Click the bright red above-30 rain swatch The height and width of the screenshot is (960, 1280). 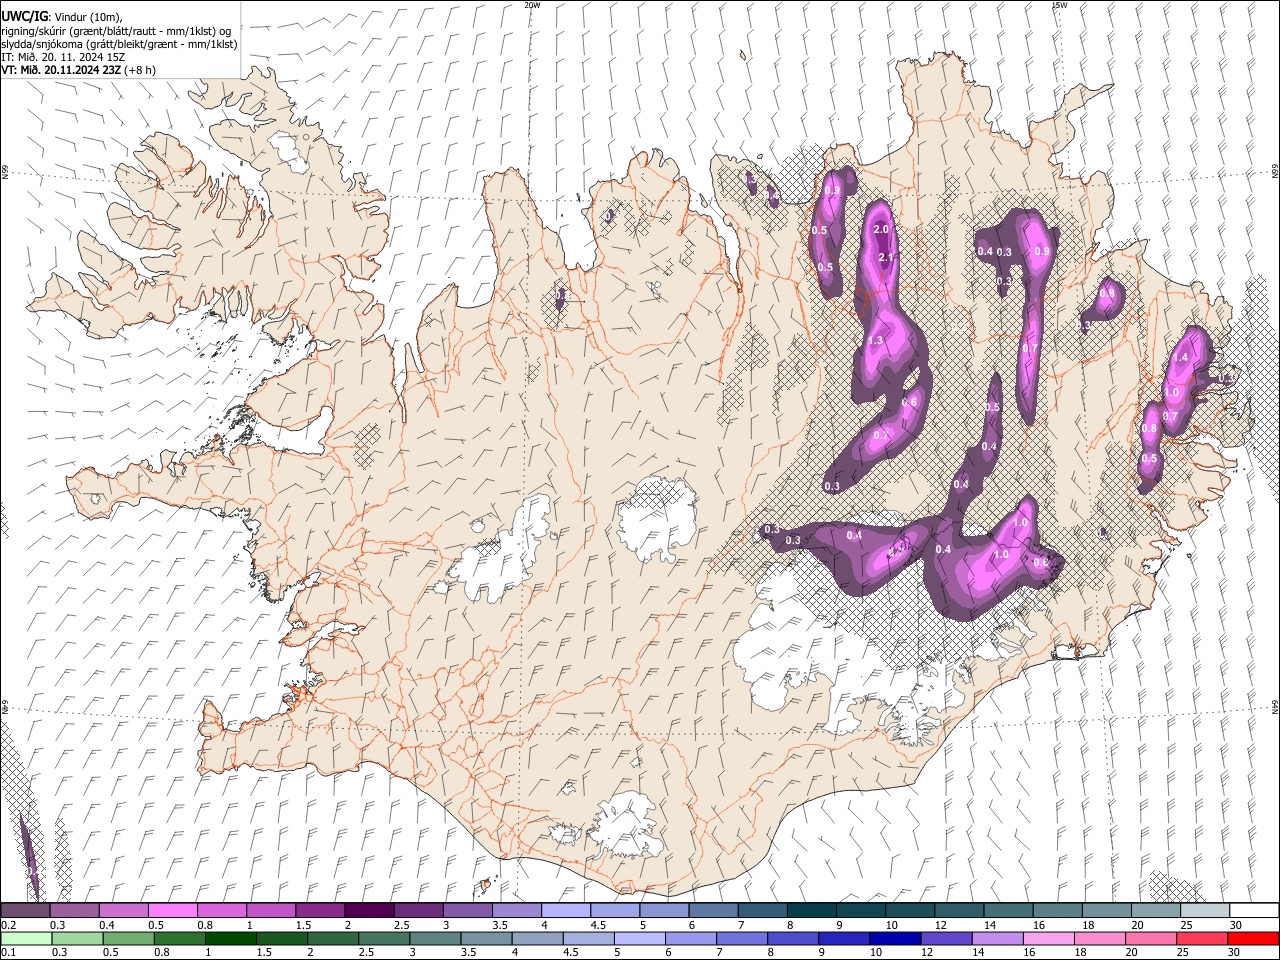[x=1252, y=938]
